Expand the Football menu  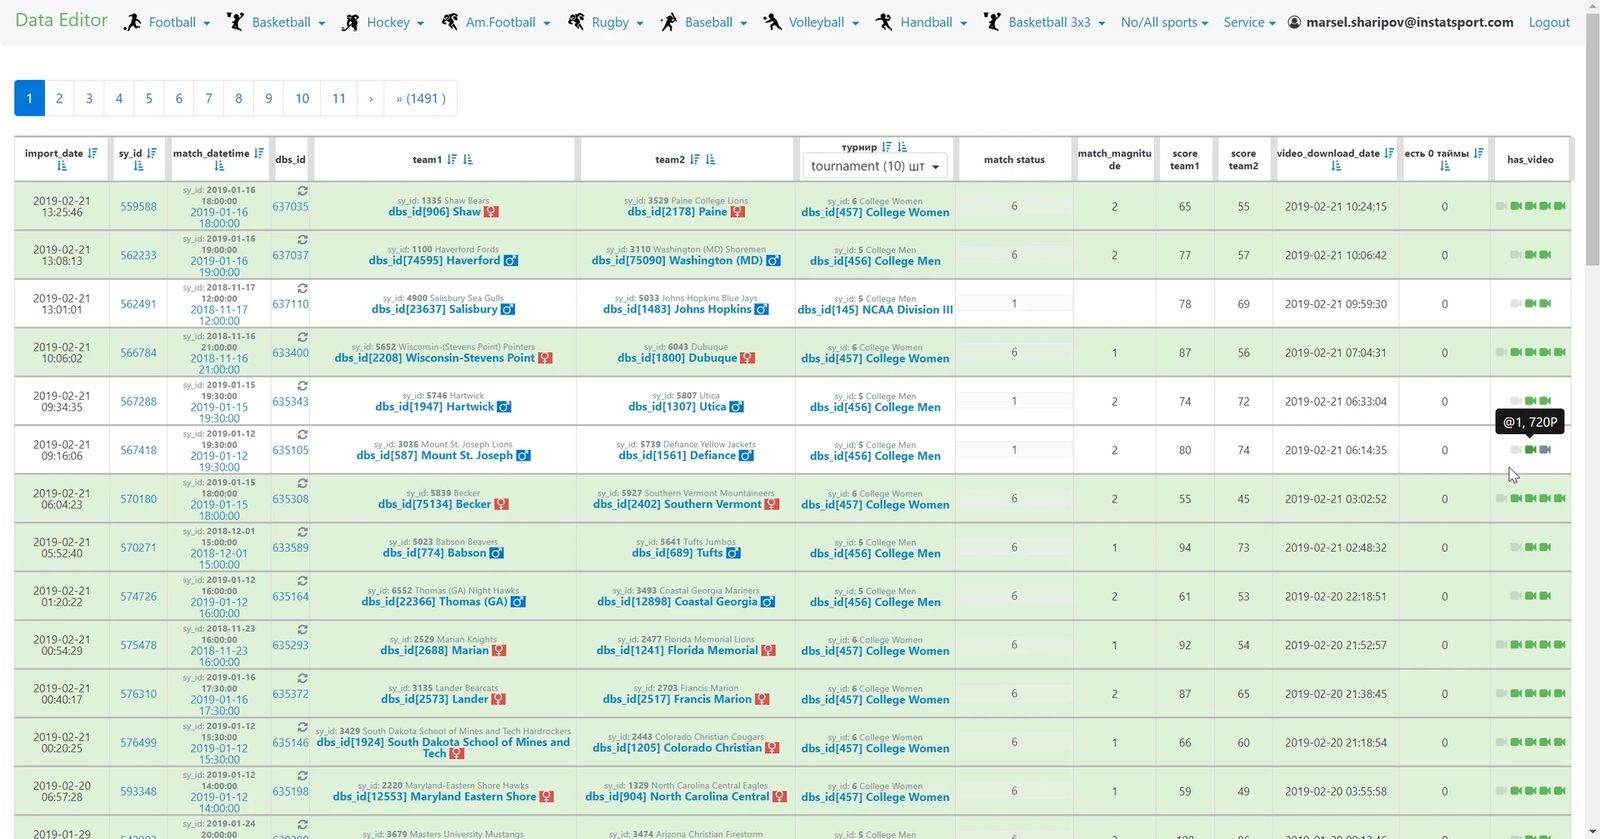tap(167, 22)
